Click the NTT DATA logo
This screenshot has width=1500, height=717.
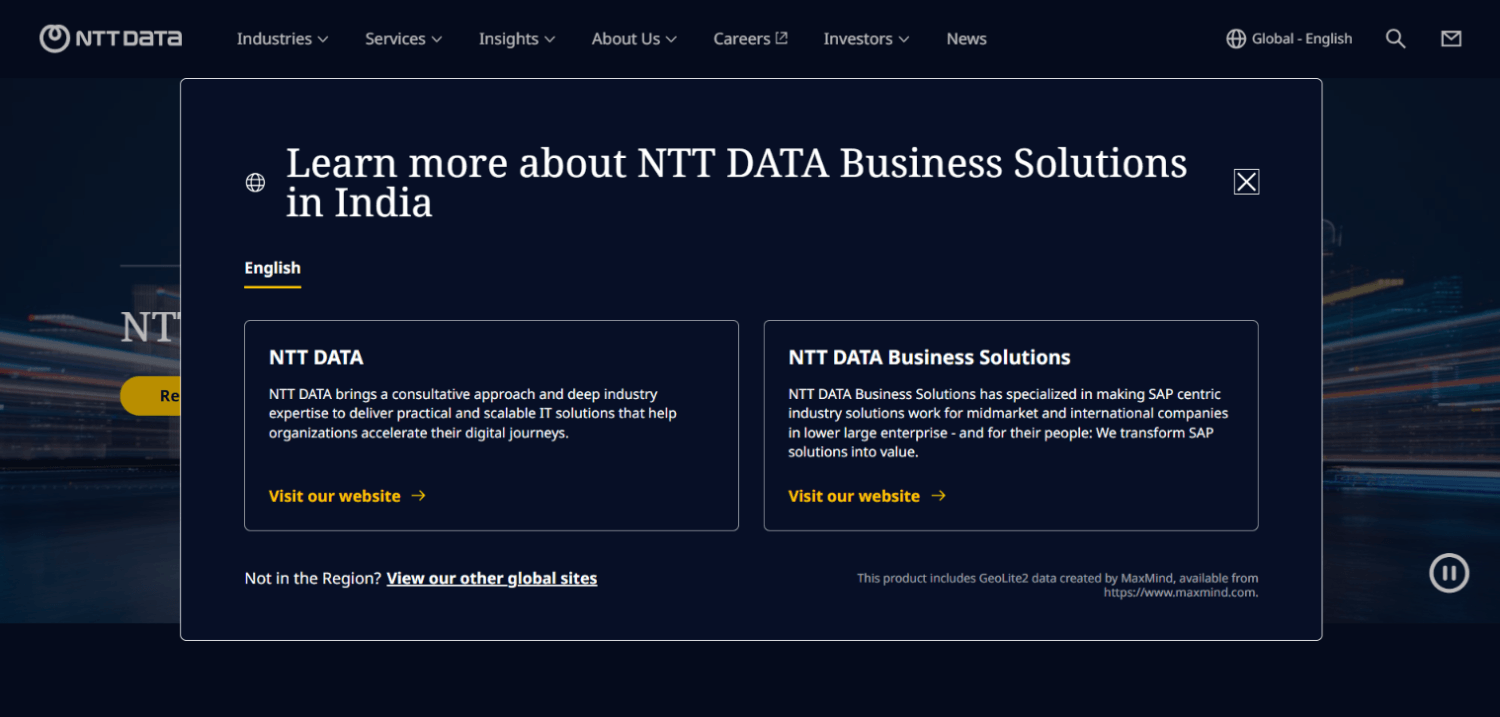click(110, 38)
